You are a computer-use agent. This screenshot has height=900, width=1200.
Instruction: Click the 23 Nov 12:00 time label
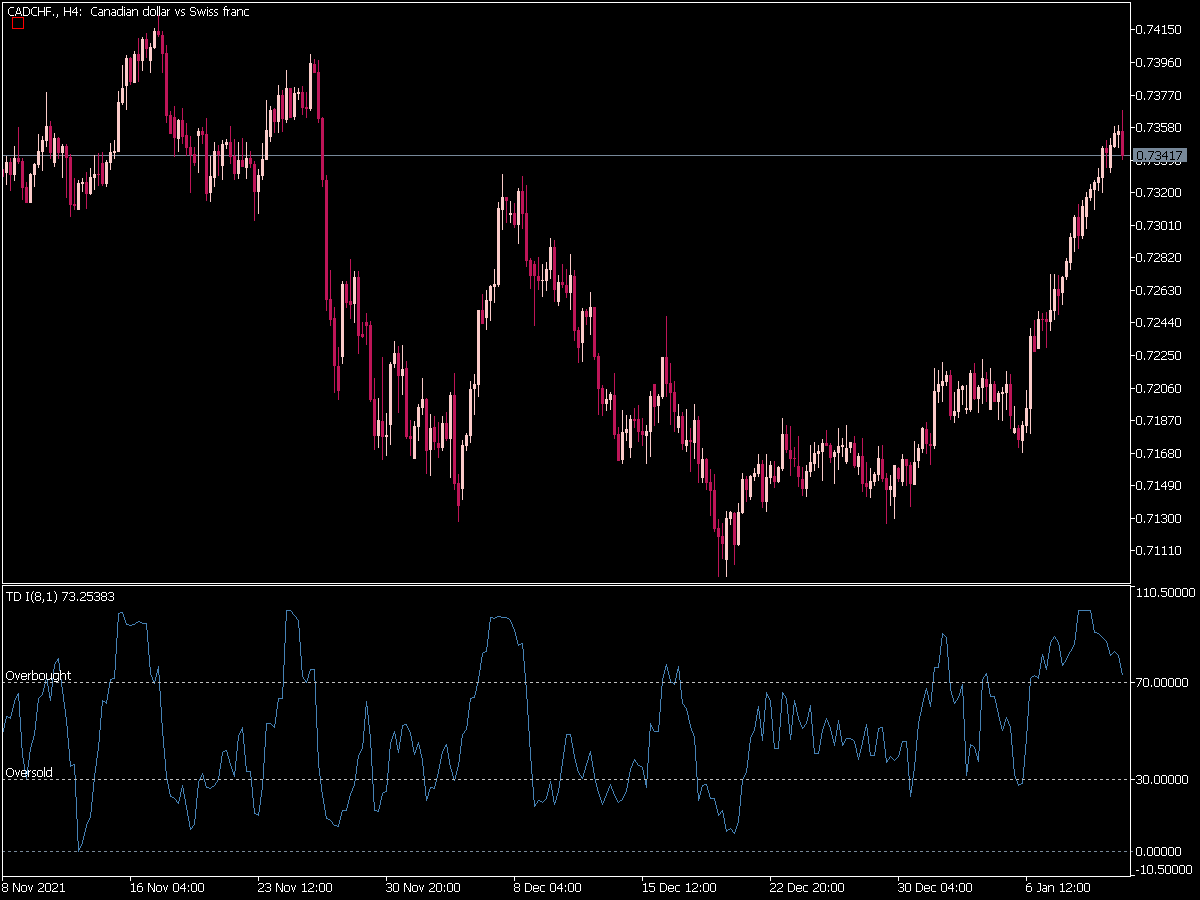(x=294, y=887)
